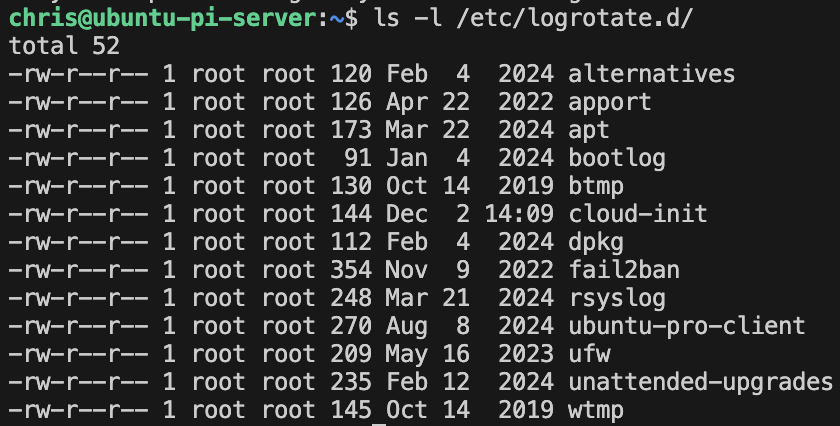The image size is (840, 426).
Task: Point at the cloud-init filename
Action: coord(638,214)
